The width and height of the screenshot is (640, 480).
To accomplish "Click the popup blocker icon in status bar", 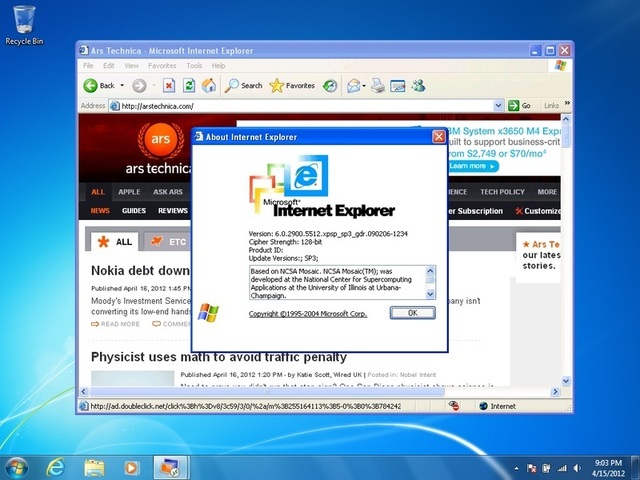I will [453, 406].
